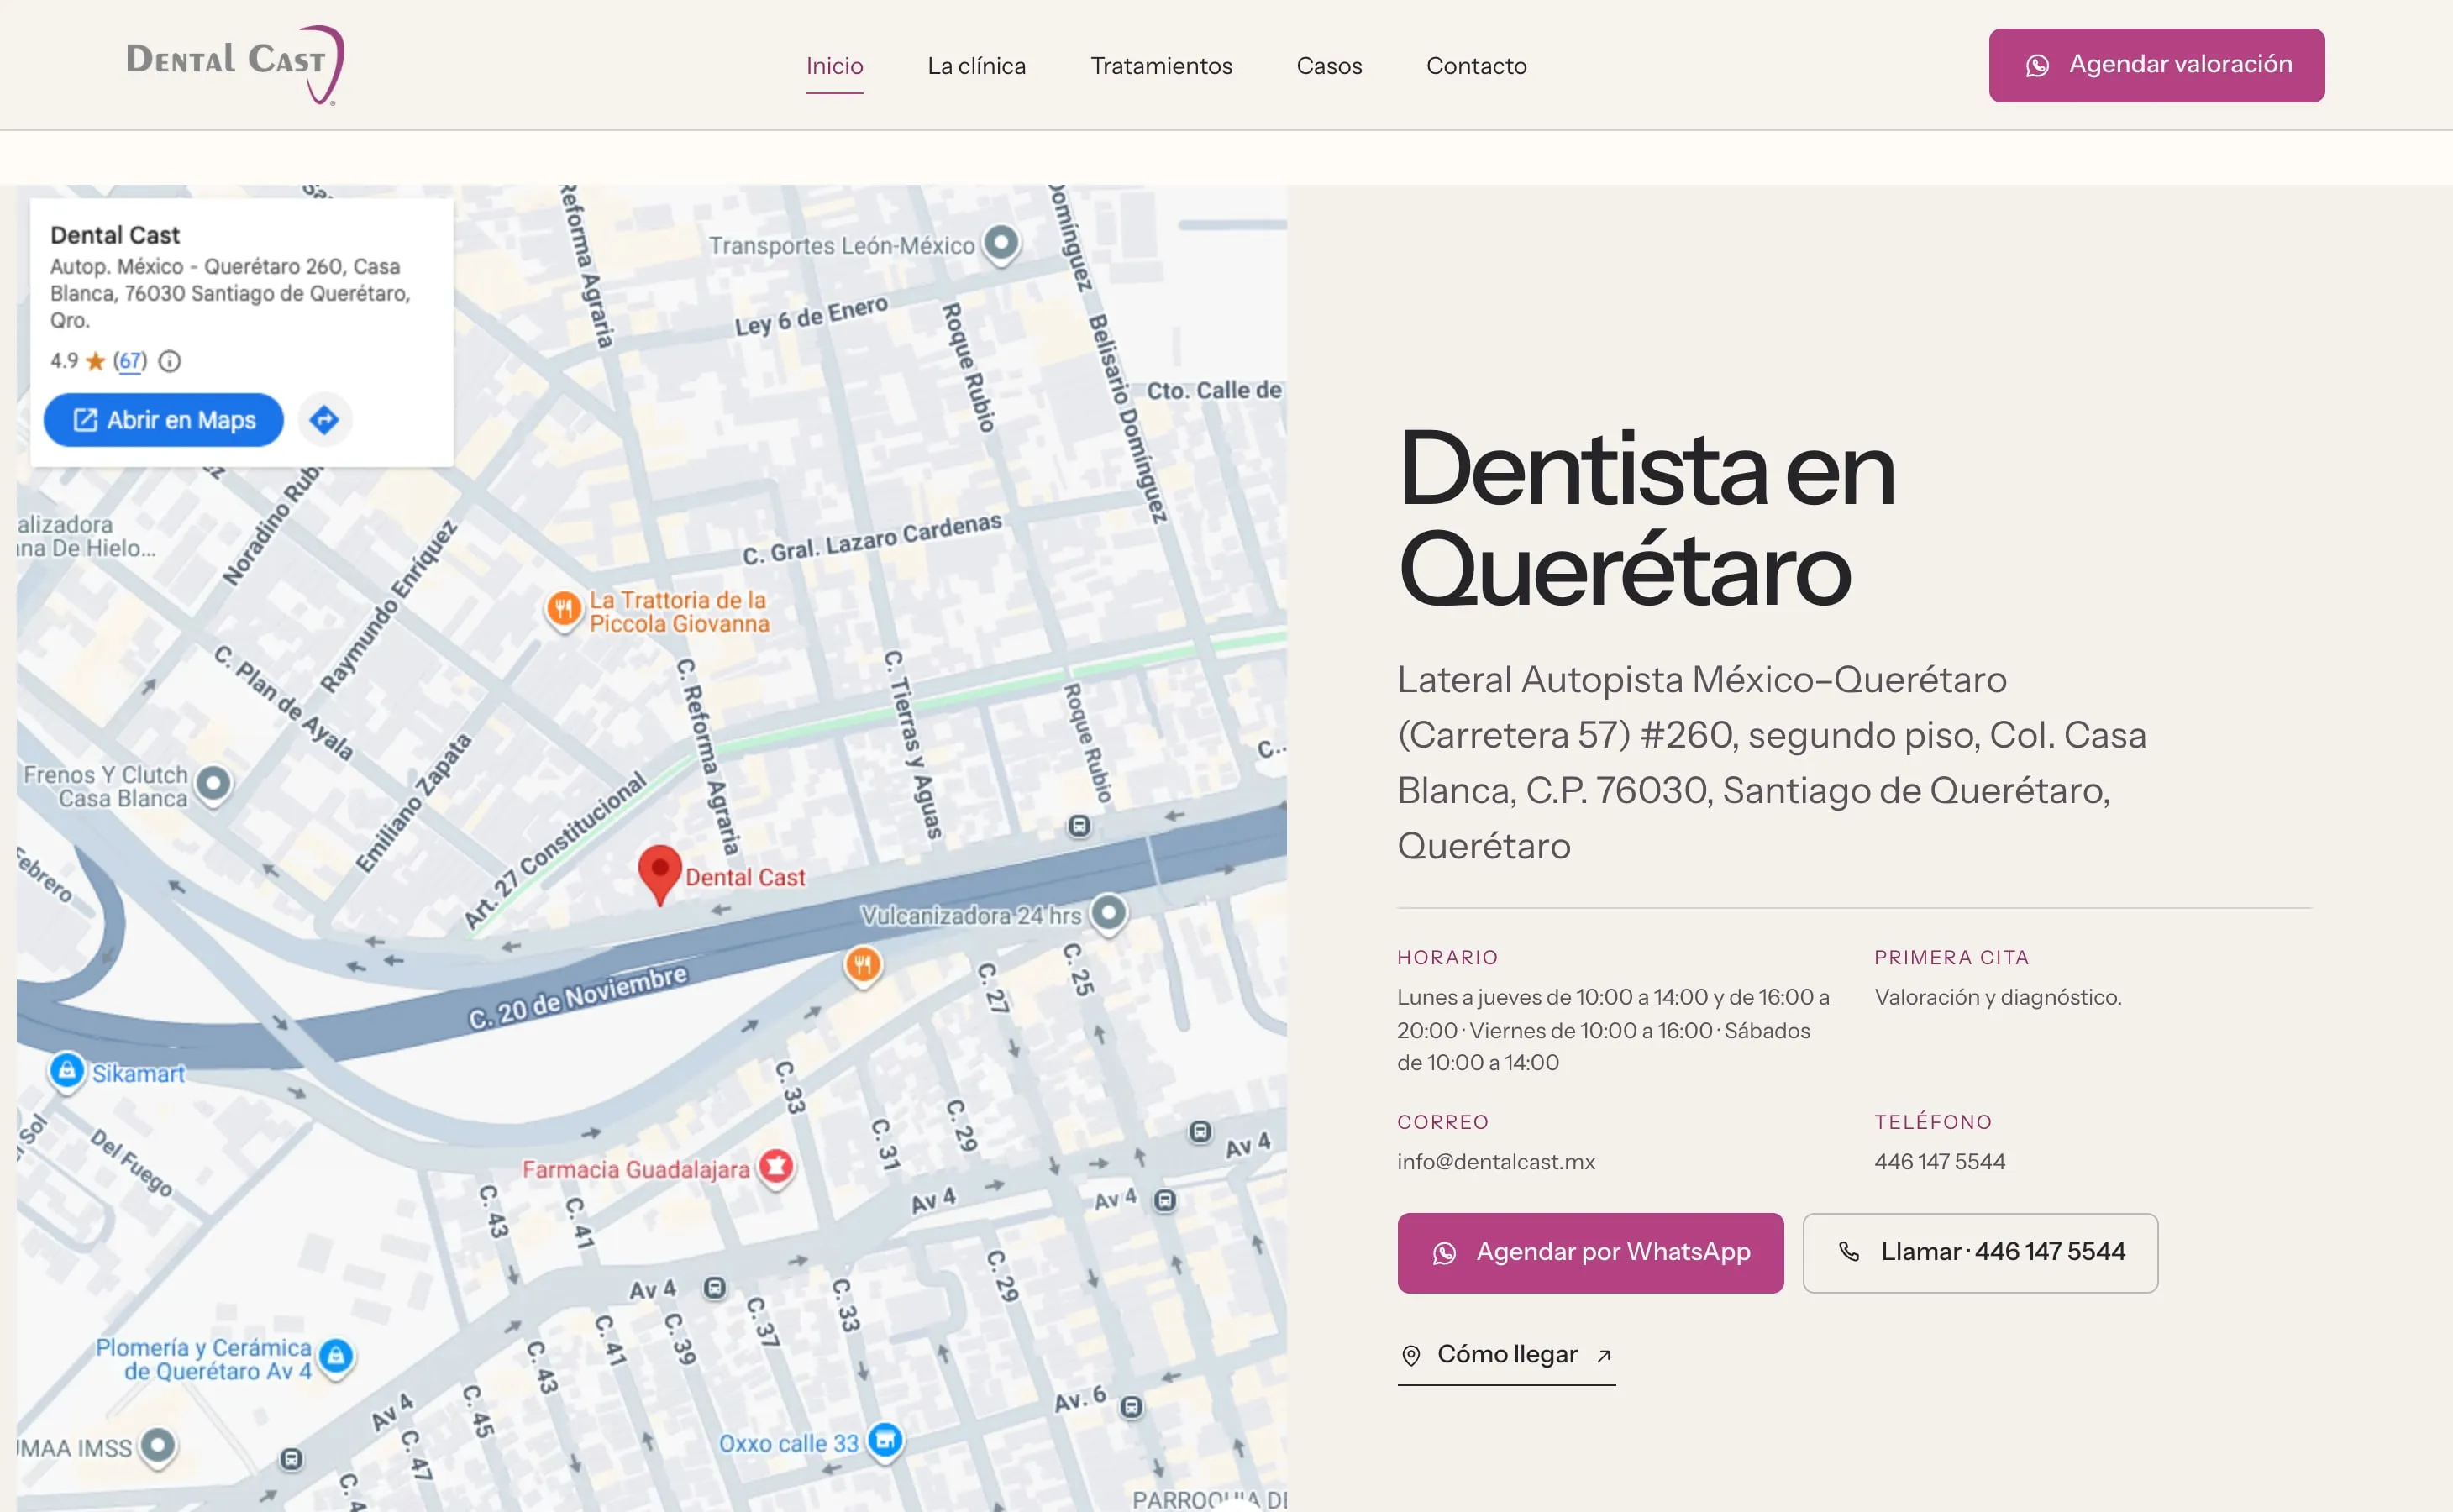Click orange restaurant marker near Vulcanizadora
2453x1512 pixels.
click(863, 966)
